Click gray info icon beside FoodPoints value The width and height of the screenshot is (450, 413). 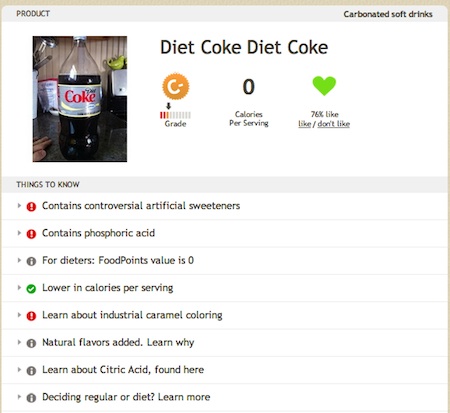coord(31,261)
